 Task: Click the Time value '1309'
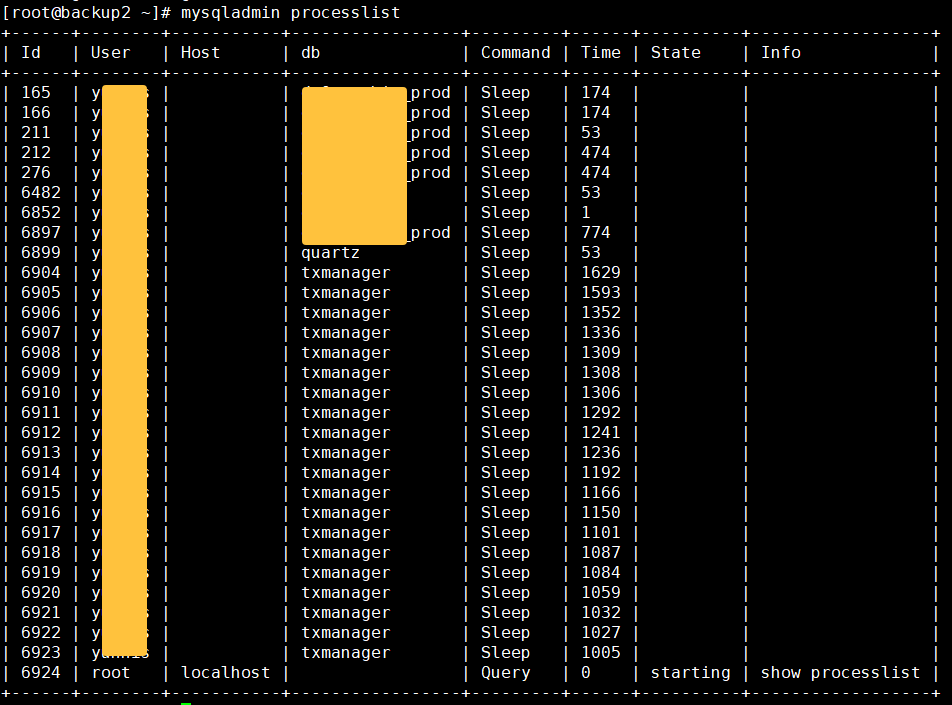[600, 353]
